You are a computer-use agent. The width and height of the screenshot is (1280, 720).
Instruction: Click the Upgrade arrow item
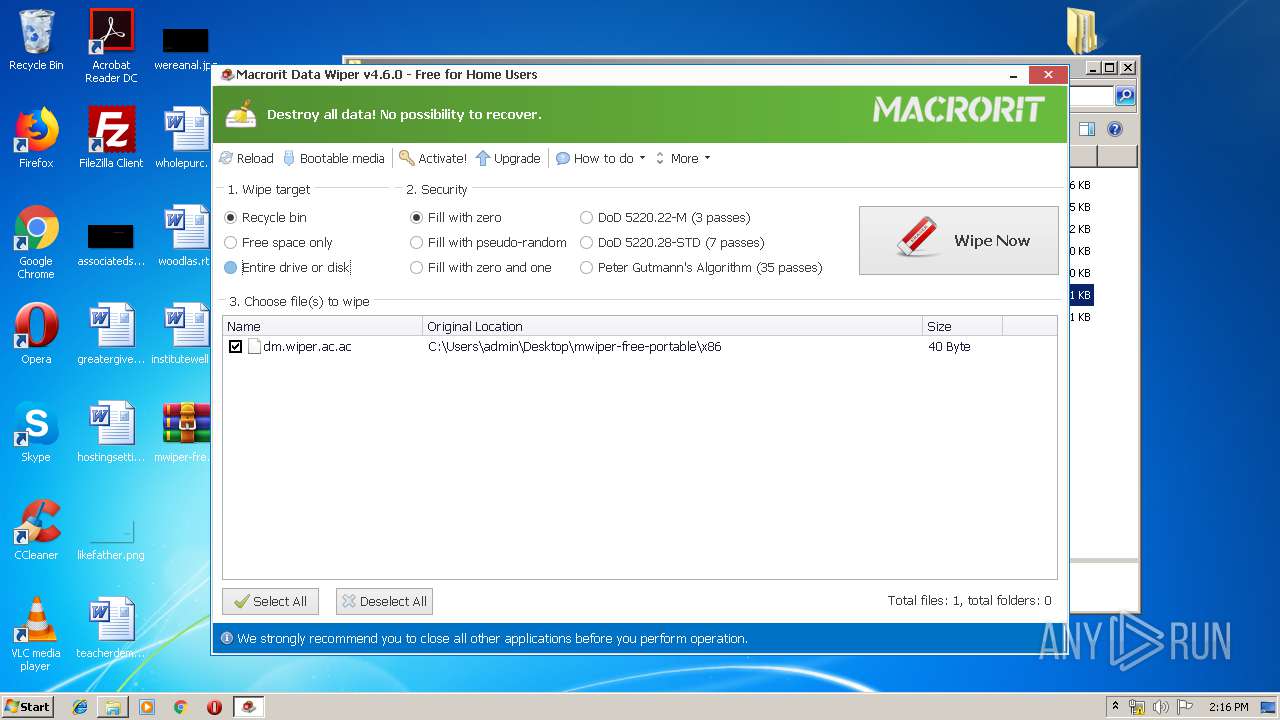[508, 158]
